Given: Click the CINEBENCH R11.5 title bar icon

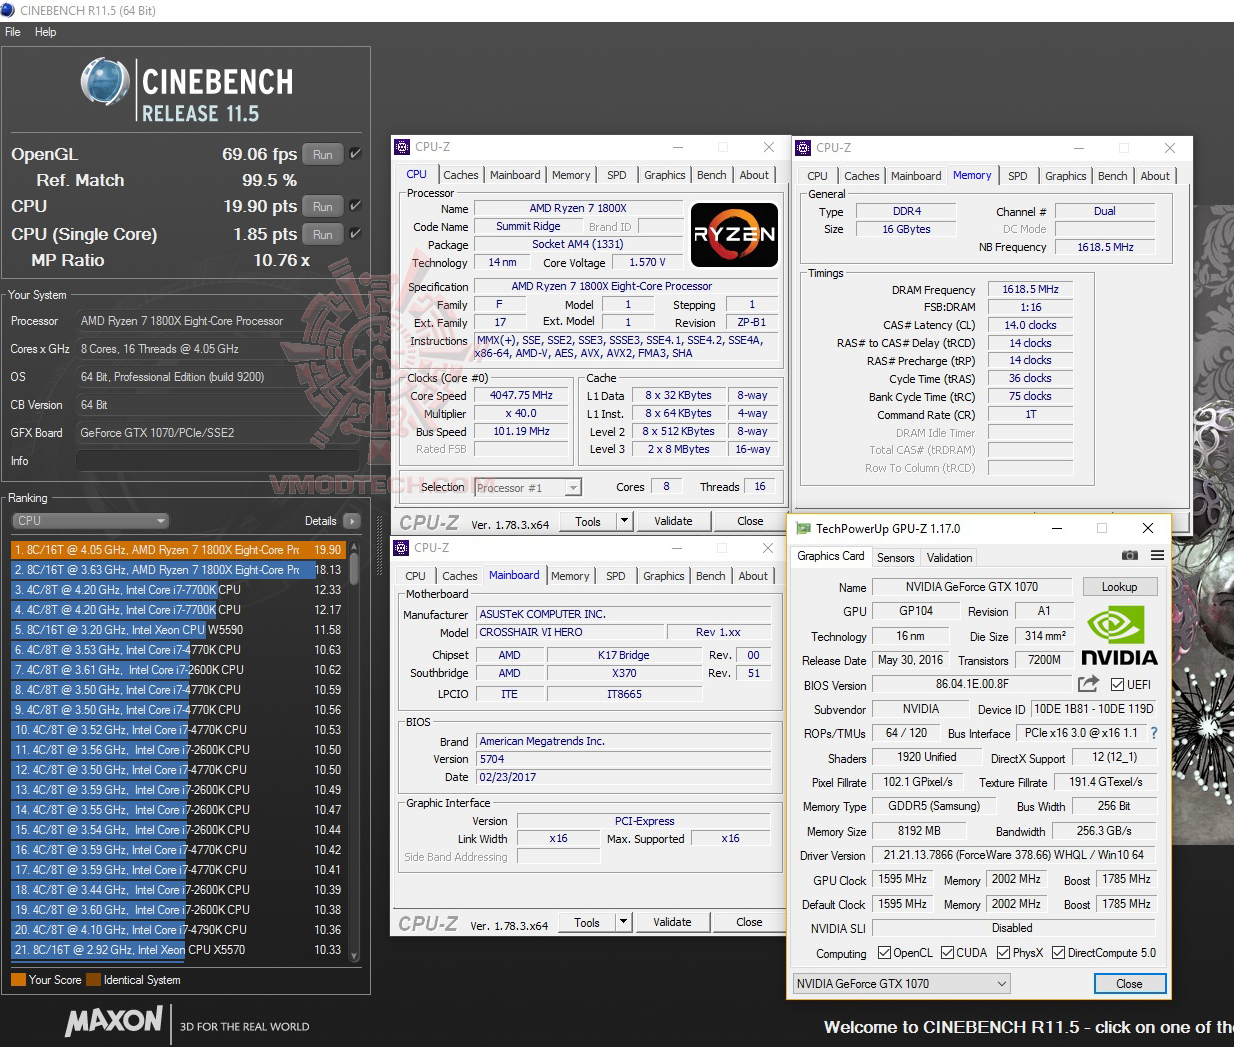Looking at the screenshot, I should 10,10.
